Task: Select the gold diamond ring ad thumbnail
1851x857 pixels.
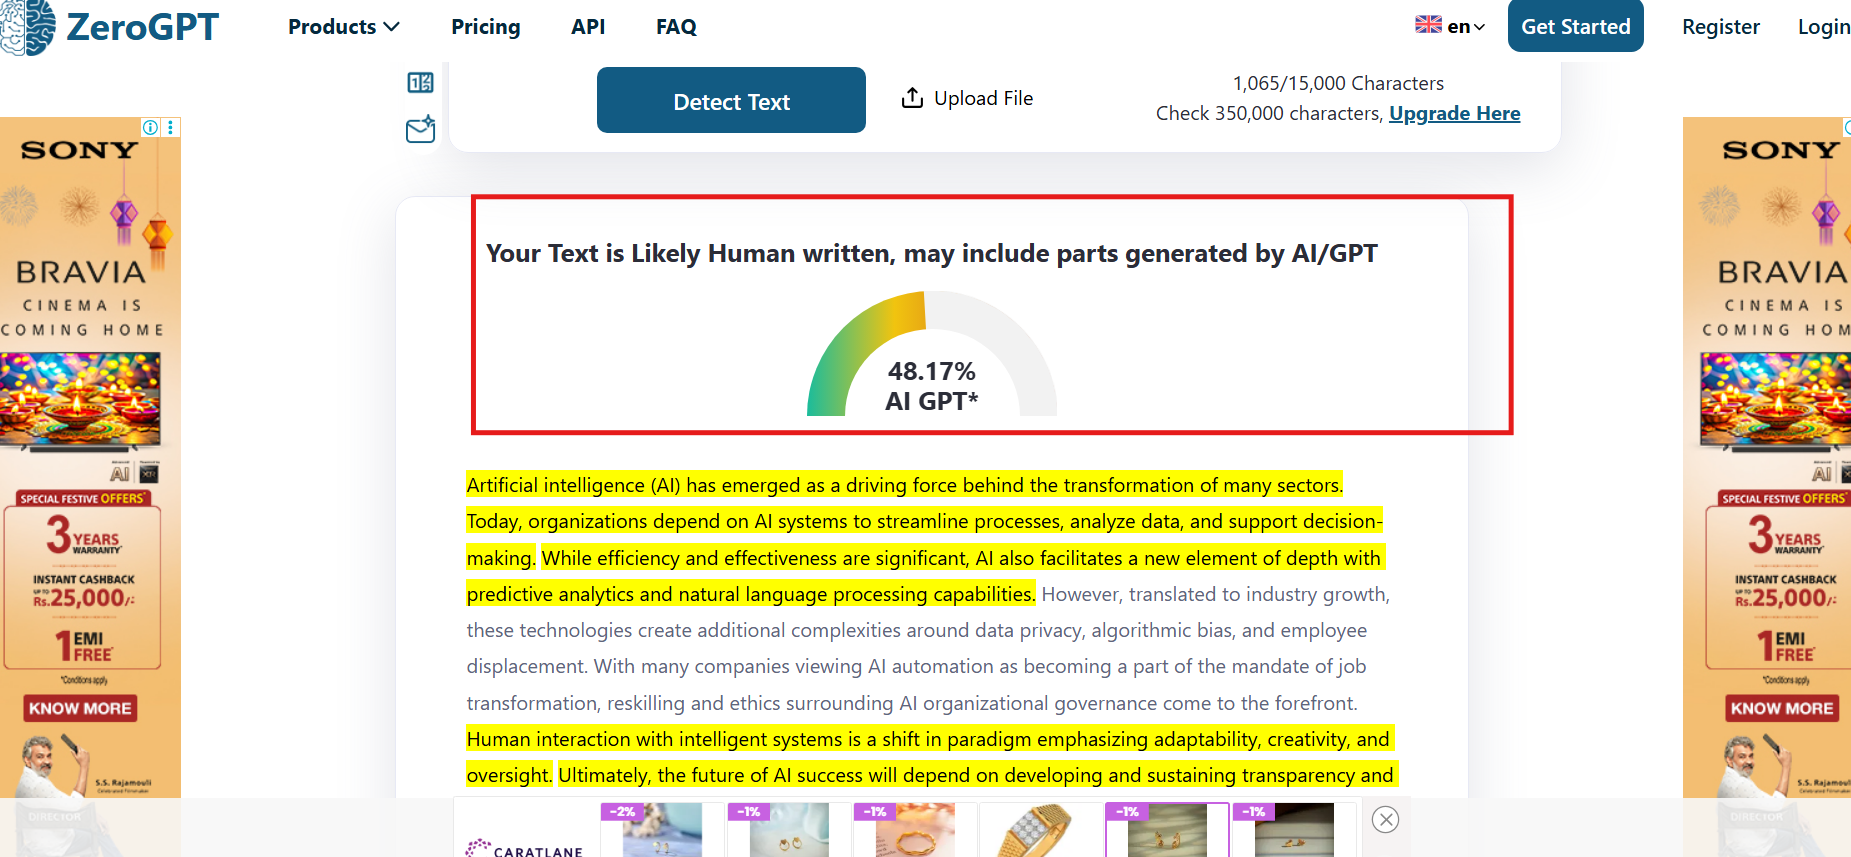Action: pos(1040,830)
